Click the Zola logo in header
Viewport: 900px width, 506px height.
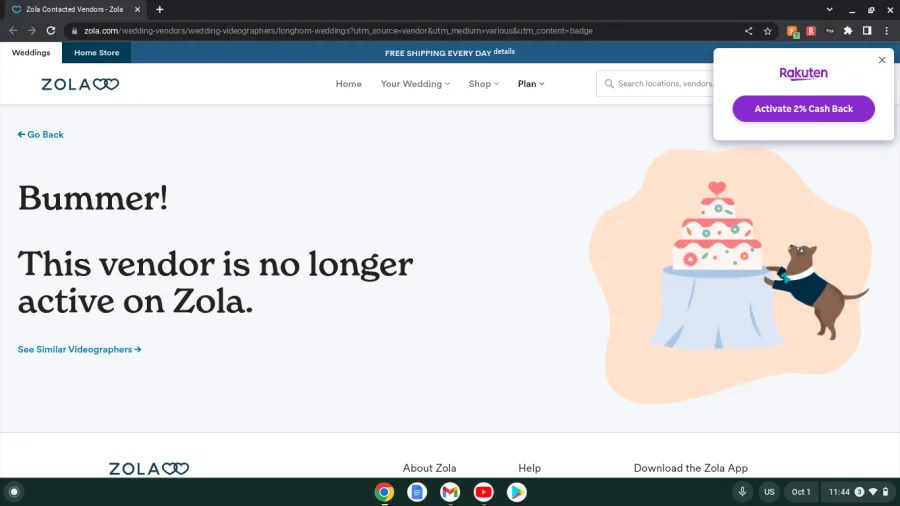tap(80, 84)
